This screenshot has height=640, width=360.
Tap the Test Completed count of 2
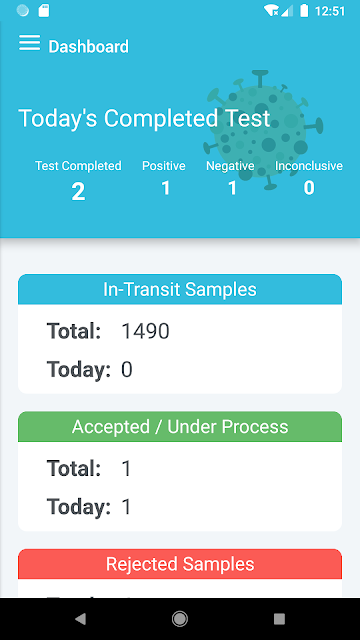click(x=78, y=192)
